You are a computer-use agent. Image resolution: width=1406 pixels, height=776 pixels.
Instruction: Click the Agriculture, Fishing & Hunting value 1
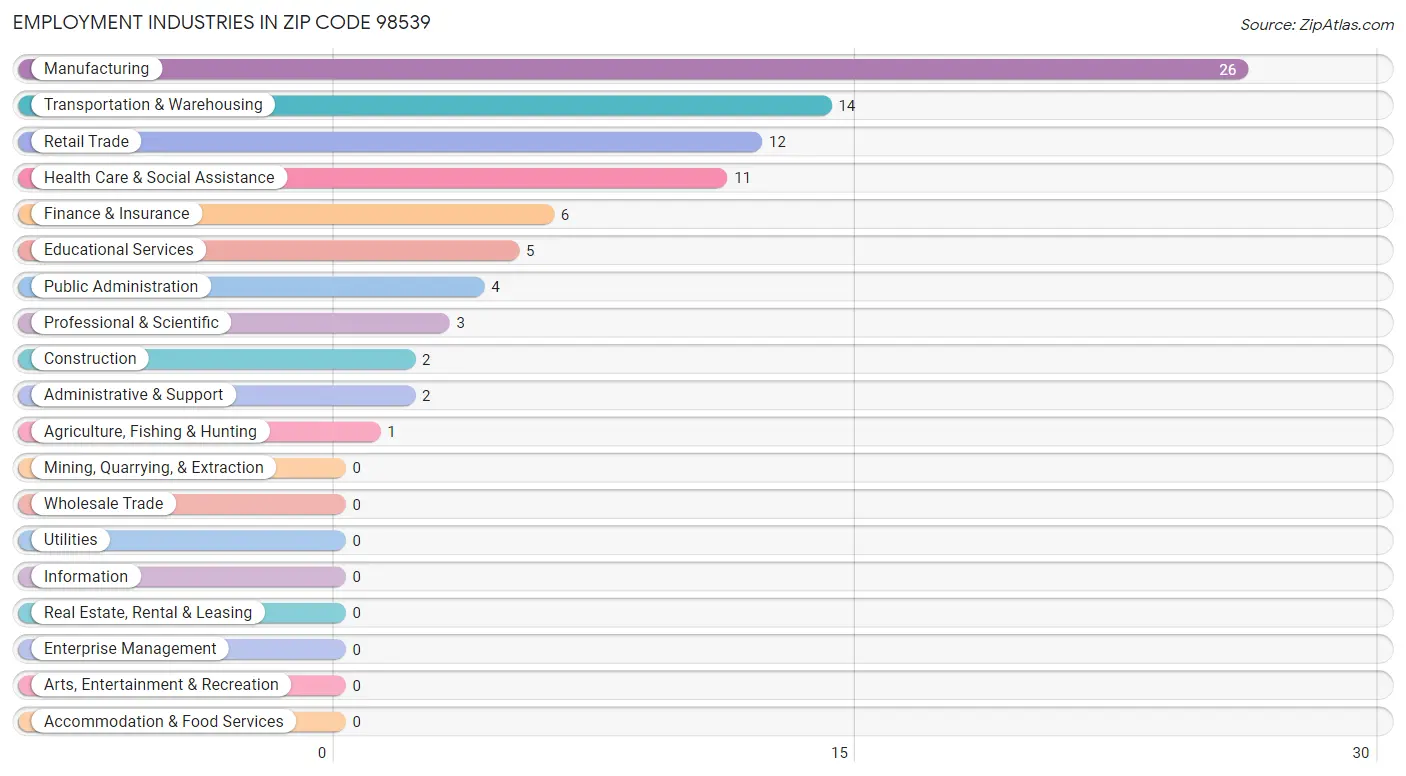tap(391, 433)
